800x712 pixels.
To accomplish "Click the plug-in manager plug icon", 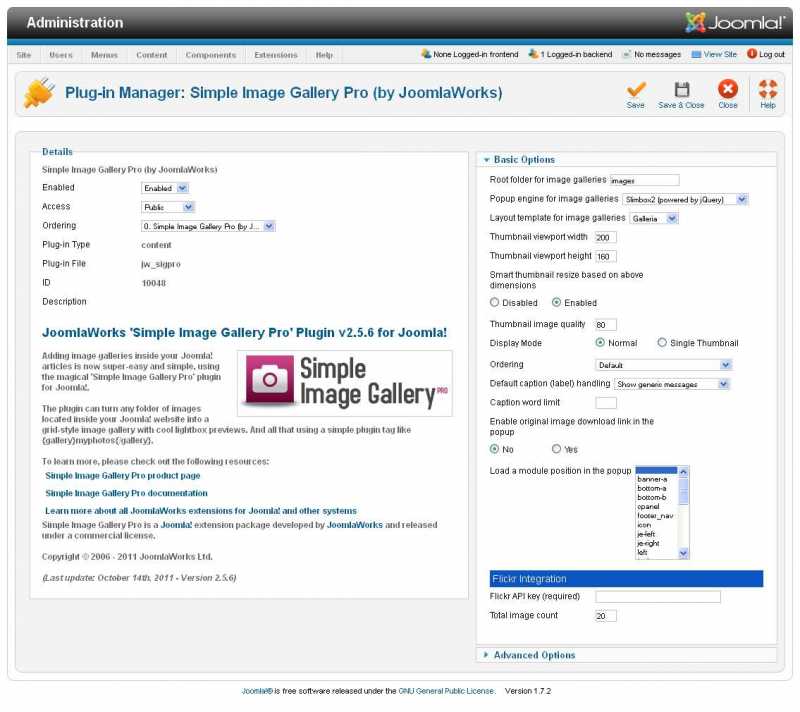I will pyautogui.click(x=39, y=93).
